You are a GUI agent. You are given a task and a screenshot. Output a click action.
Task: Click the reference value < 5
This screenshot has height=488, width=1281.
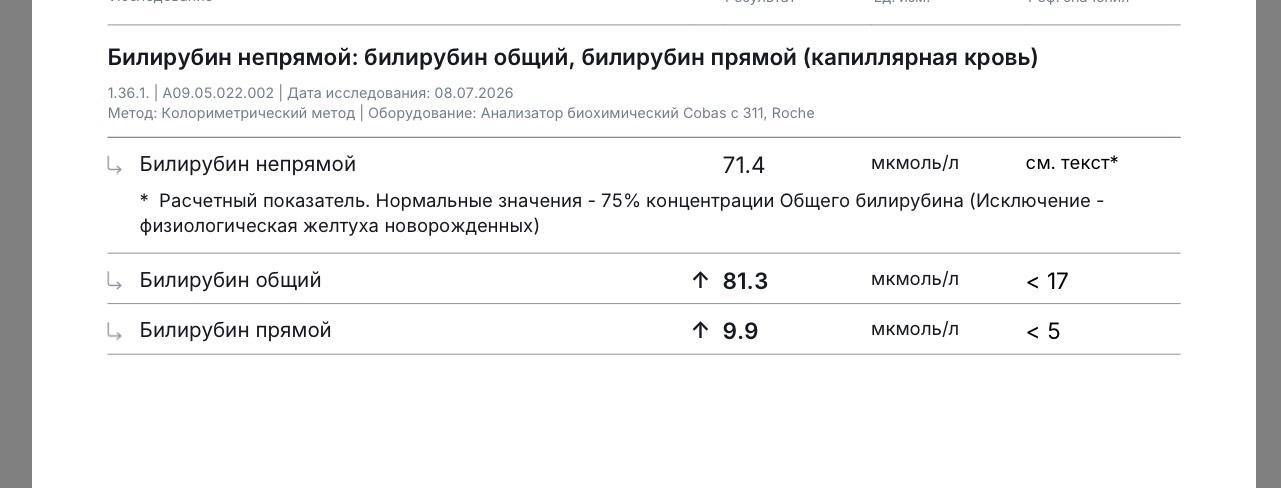(1043, 331)
